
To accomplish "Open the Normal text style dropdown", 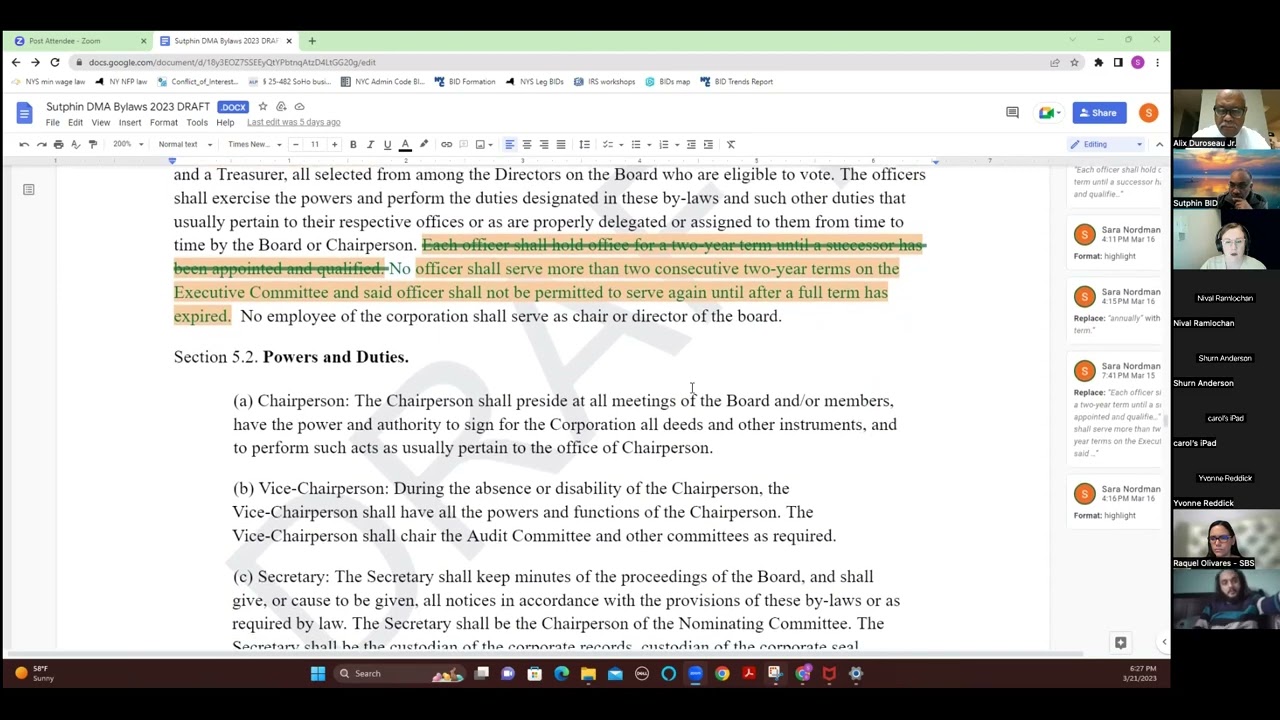I will tap(183, 144).
